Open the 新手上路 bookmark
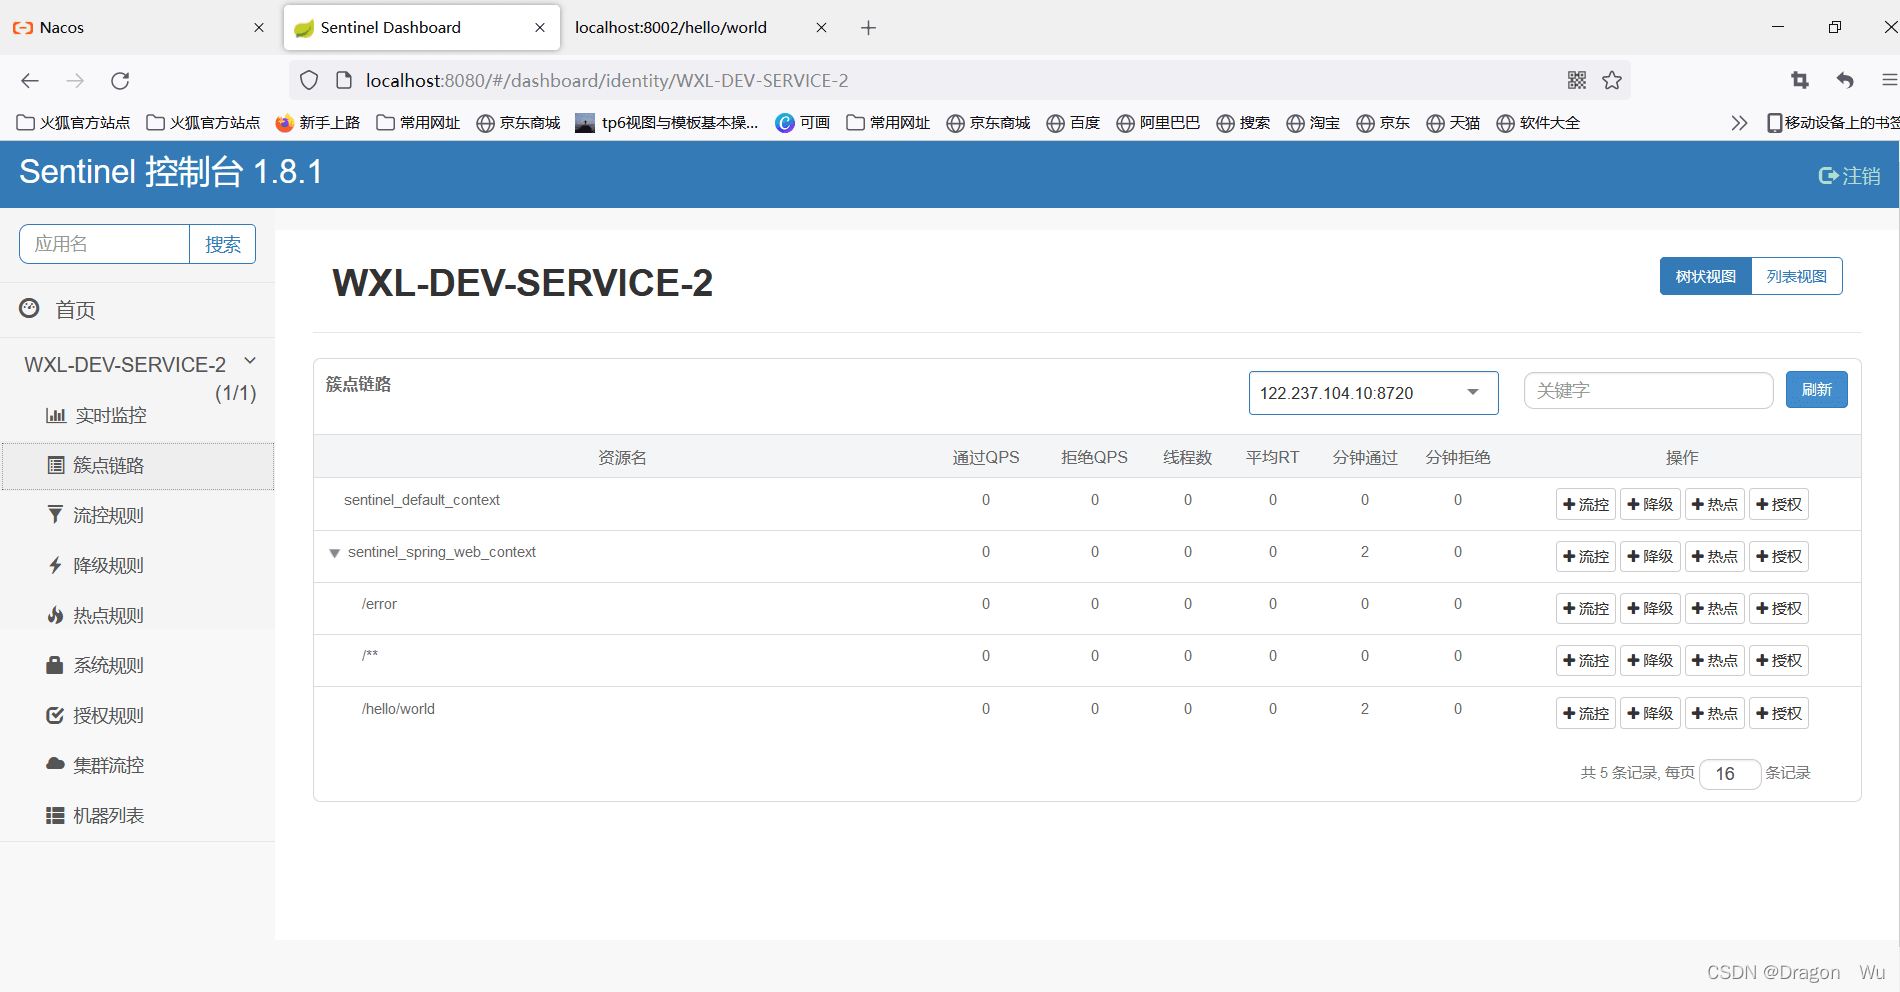 coord(318,123)
